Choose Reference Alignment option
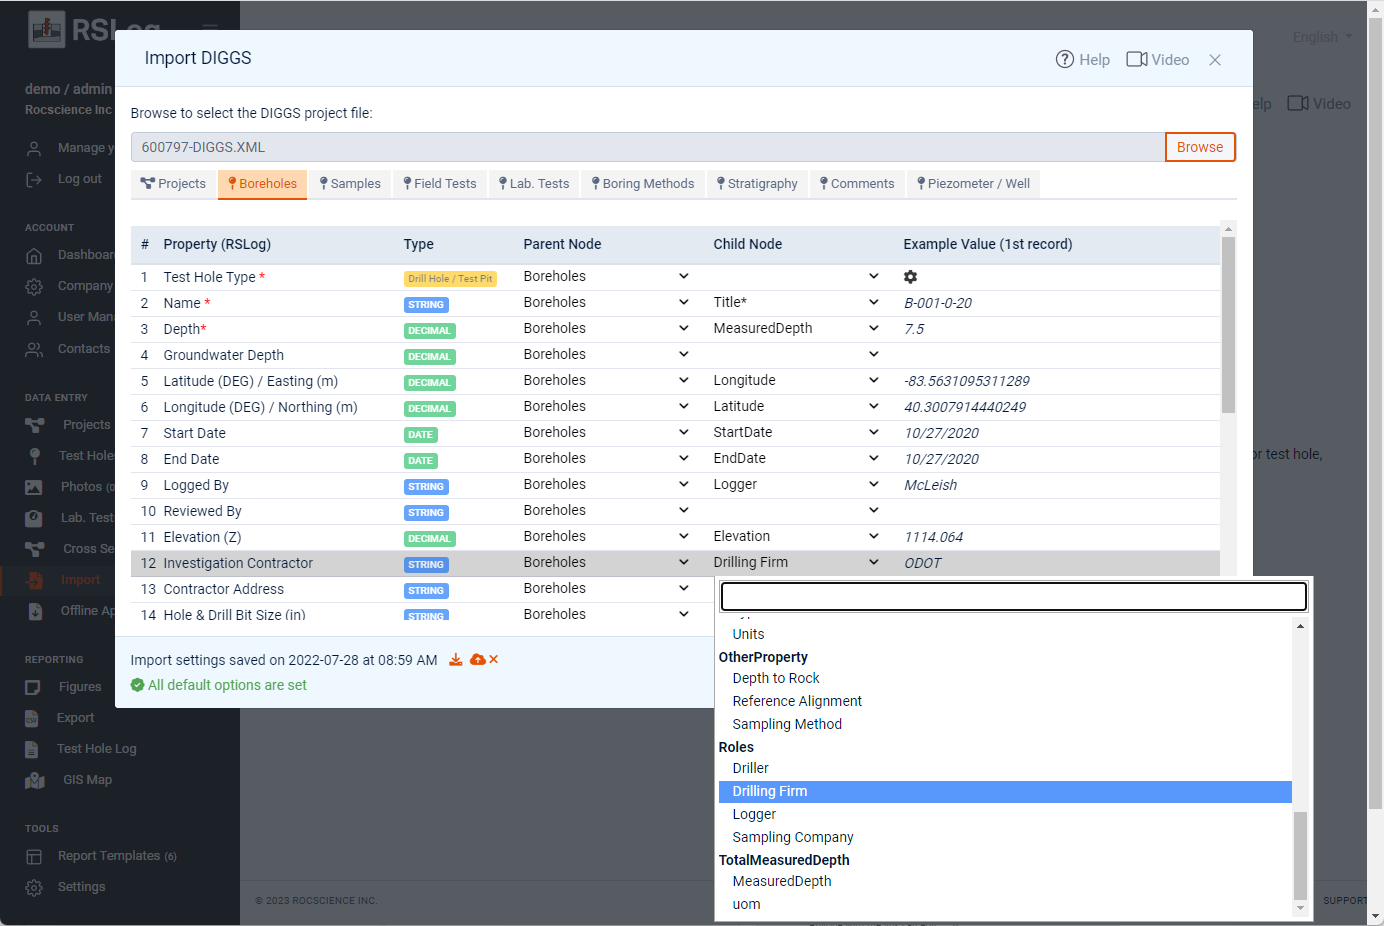Viewport: 1384px width, 926px height. [x=1005, y=701]
